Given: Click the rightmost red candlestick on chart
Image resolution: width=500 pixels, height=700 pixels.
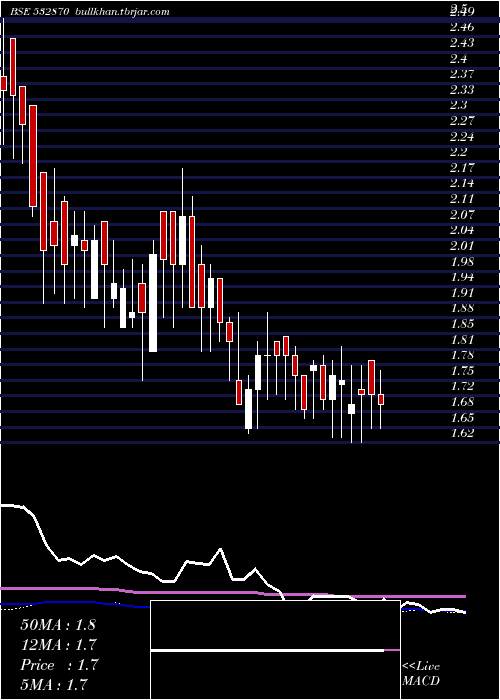Looking at the screenshot, I should pyautogui.click(x=381, y=400).
